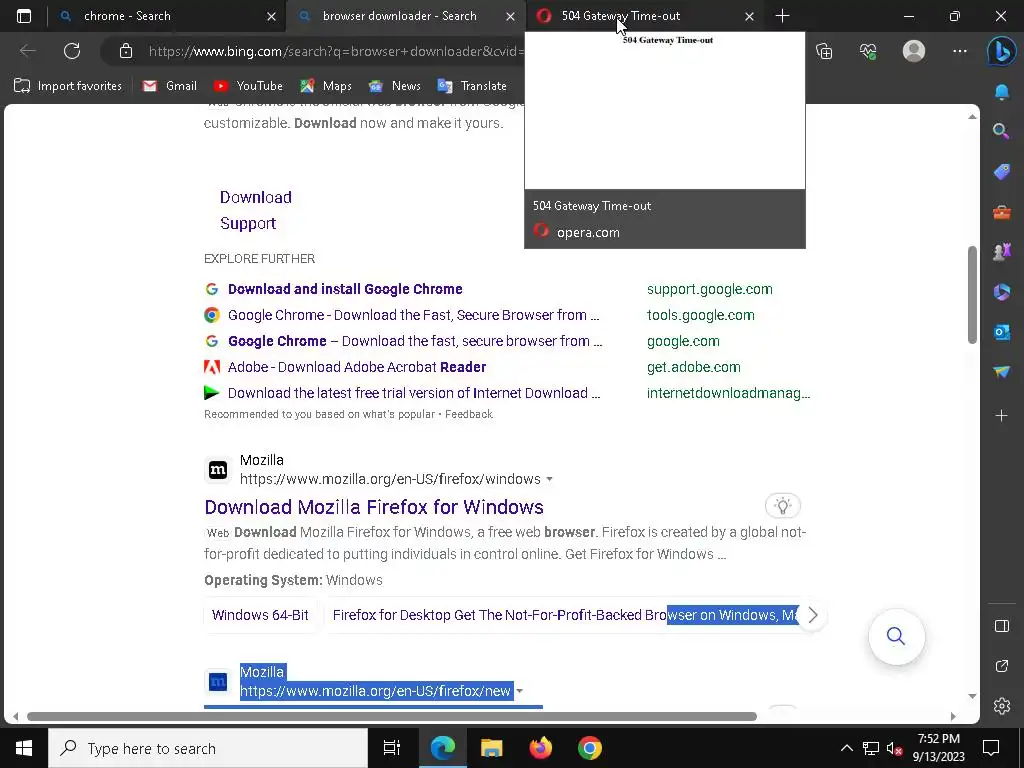Click the vertical scrollbar thumb
This screenshot has width=1024, height=768.
972,295
